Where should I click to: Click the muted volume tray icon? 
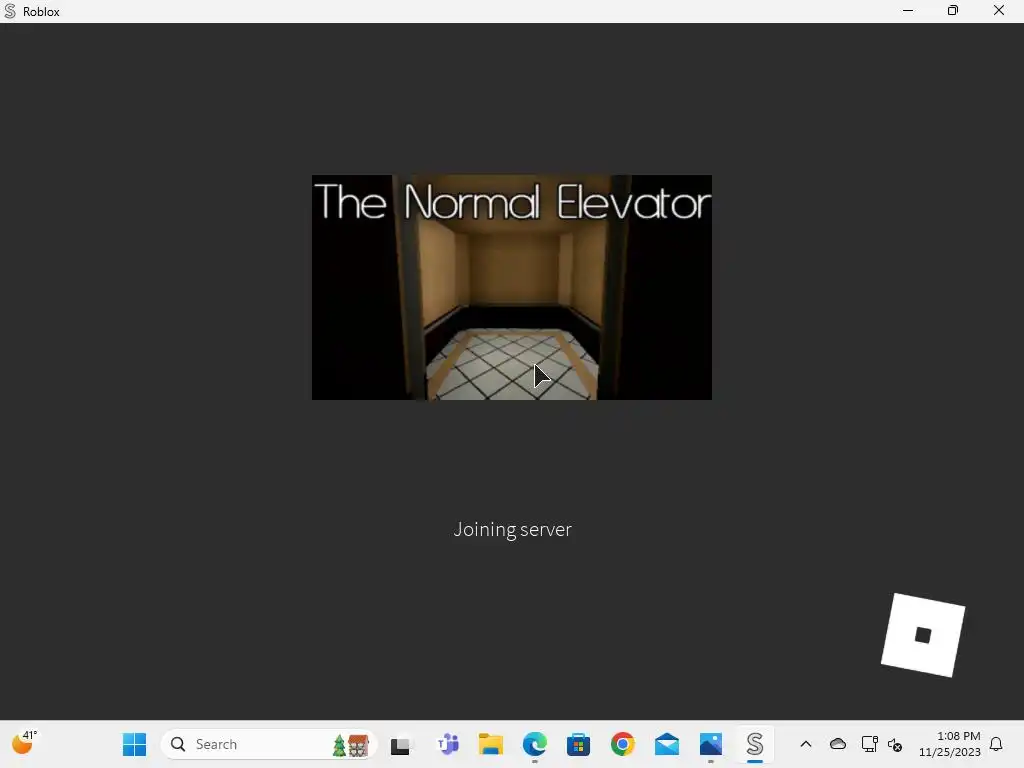click(895, 744)
